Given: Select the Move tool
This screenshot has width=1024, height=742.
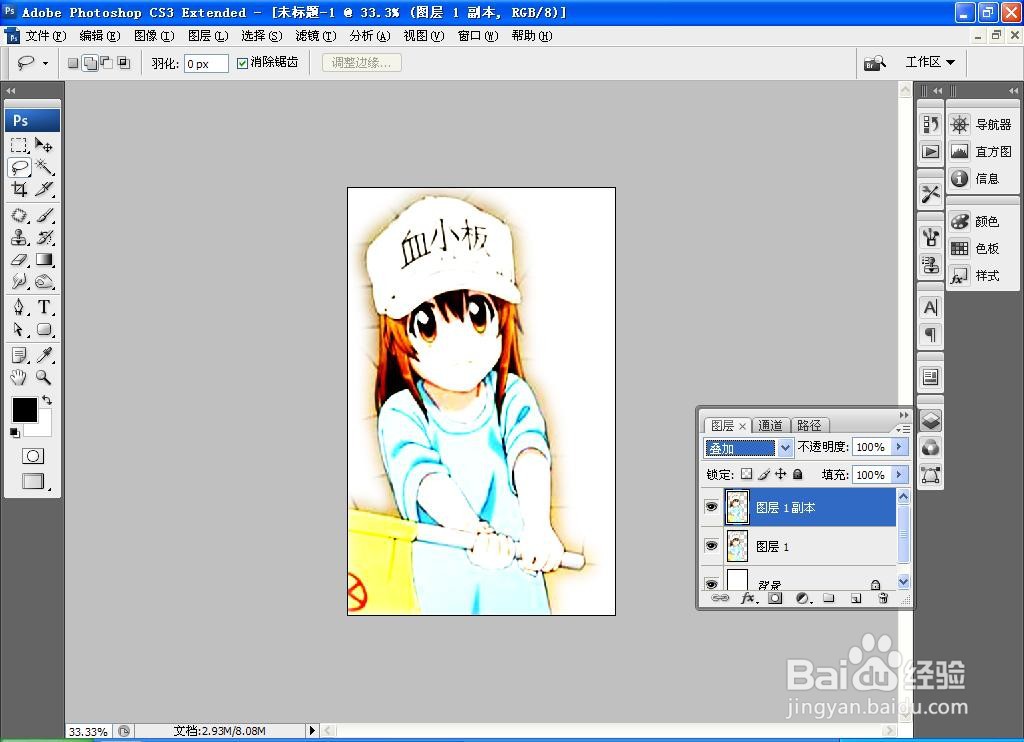Looking at the screenshot, I should point(44,145).
